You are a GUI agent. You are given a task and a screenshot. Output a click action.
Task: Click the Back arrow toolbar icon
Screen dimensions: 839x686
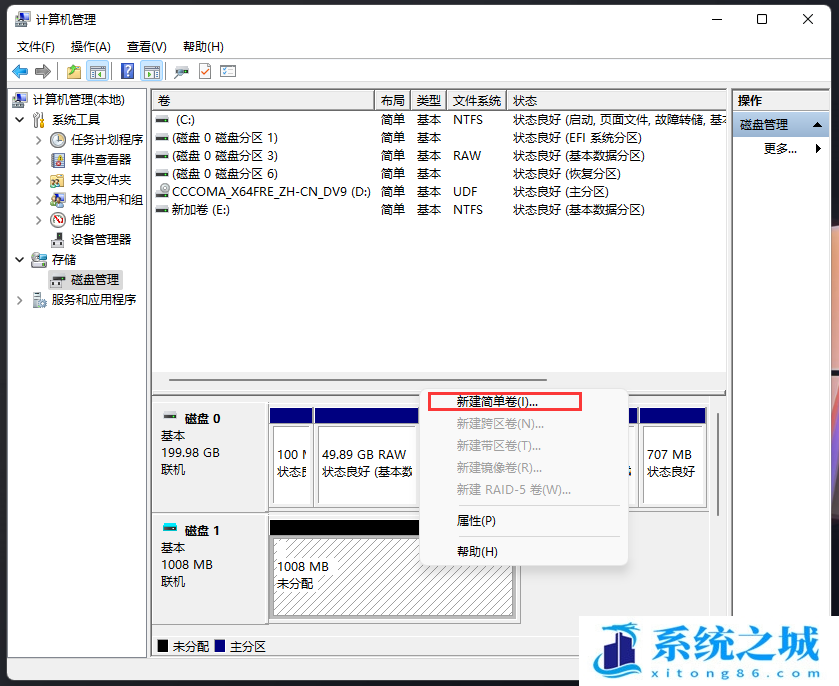click(x=20, y=71)
